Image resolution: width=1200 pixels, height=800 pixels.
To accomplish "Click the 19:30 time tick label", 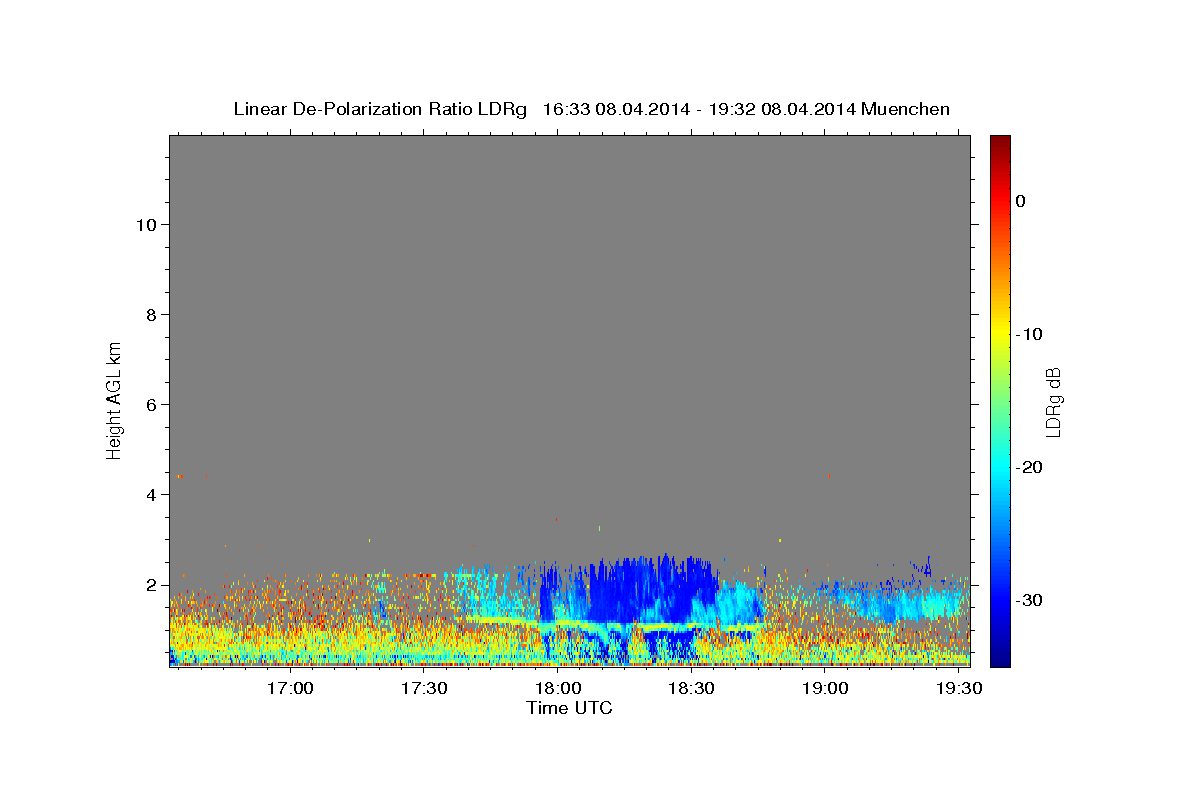I will pyautogui.click(x=957, y=689).
